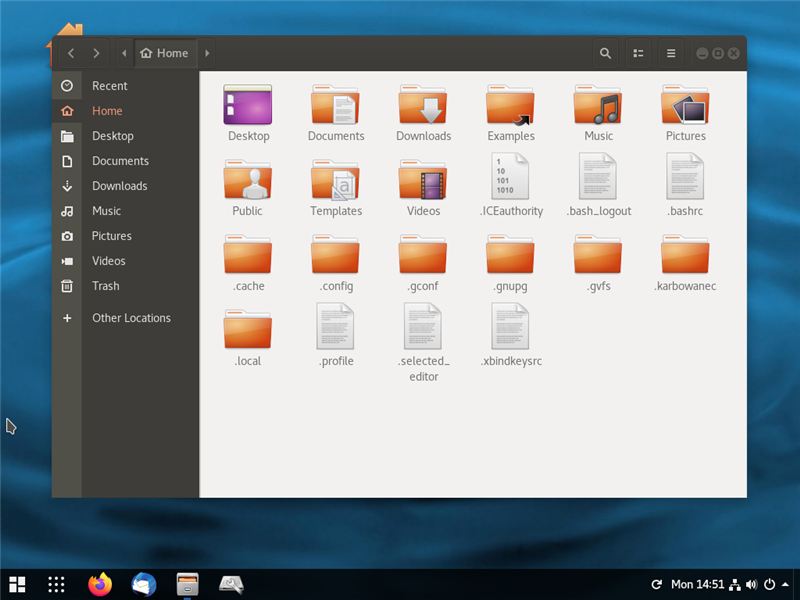Click the sidebar Pictures camera icon
This screenshot has height=600, width=800.
click(x=67, y=236)
